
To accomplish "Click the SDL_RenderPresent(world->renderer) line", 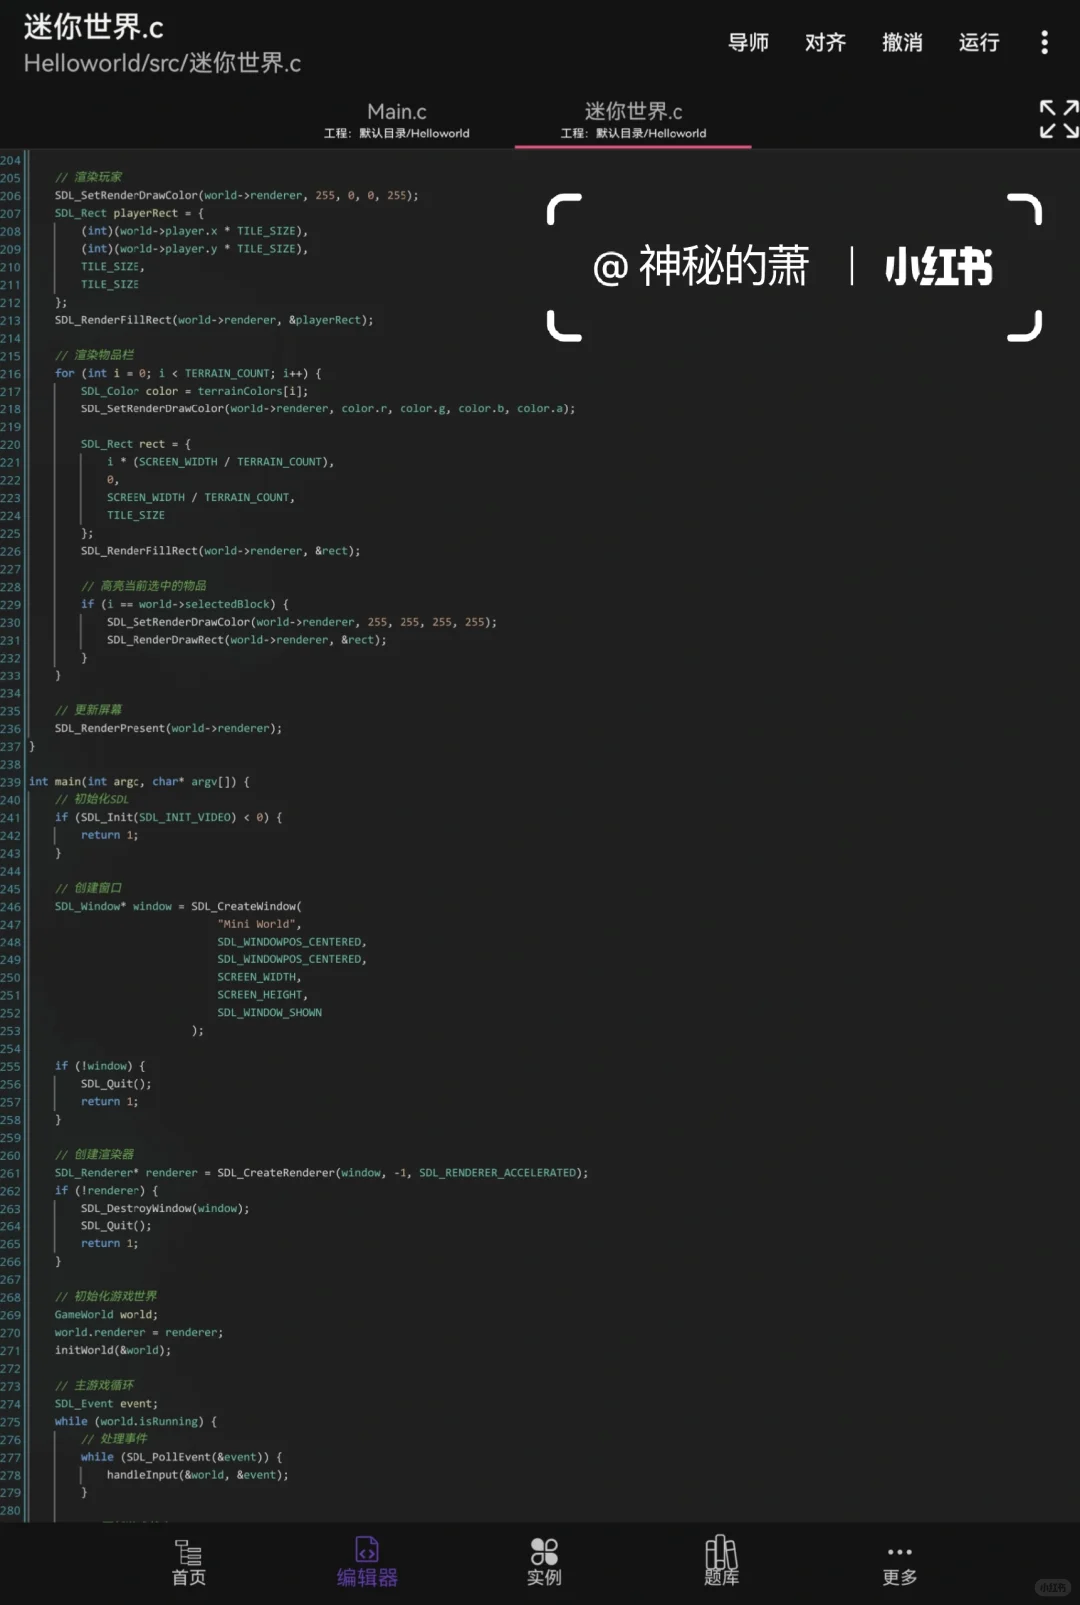I will [168, 728].
